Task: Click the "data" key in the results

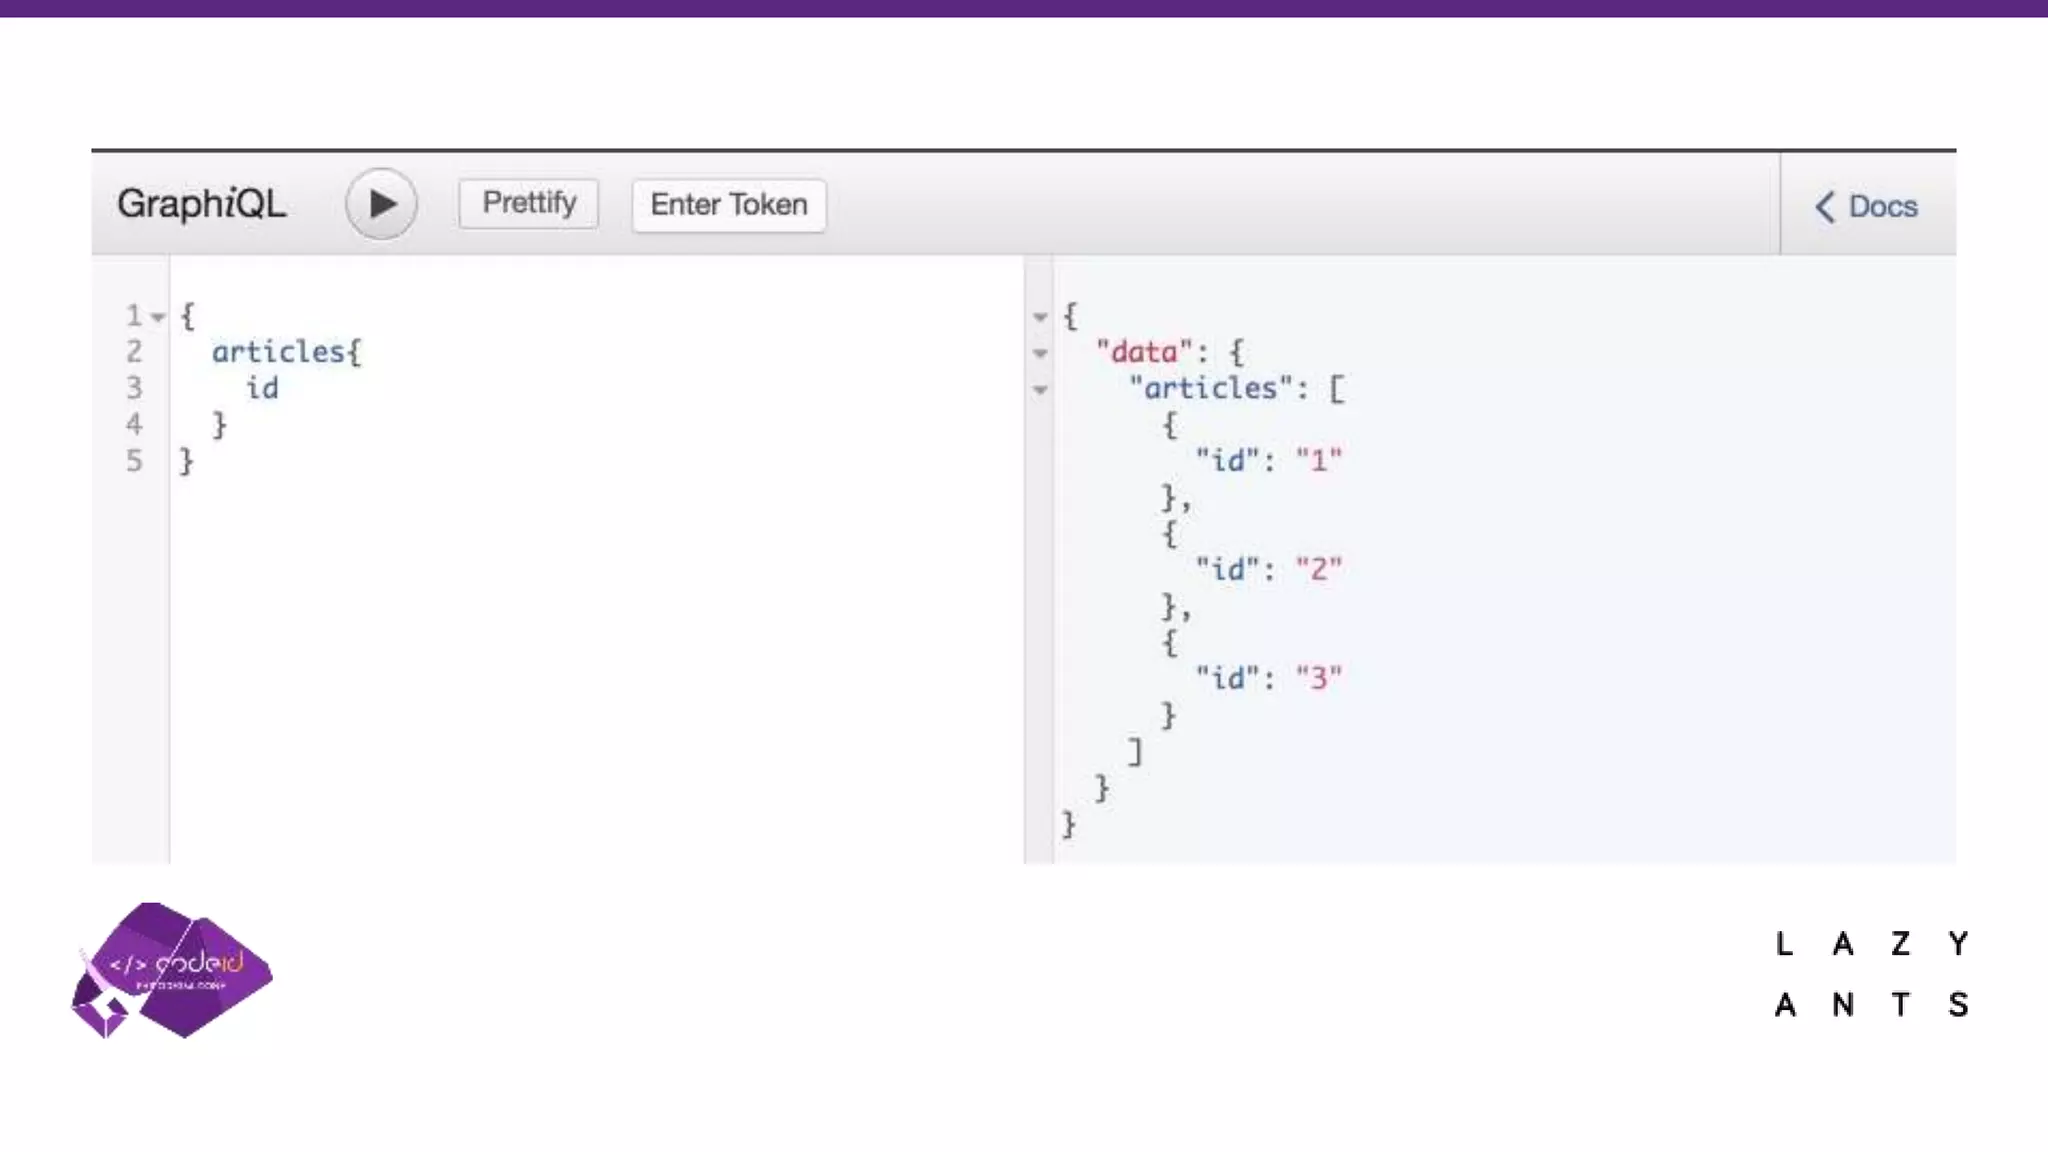Action: pos(1144,352)
